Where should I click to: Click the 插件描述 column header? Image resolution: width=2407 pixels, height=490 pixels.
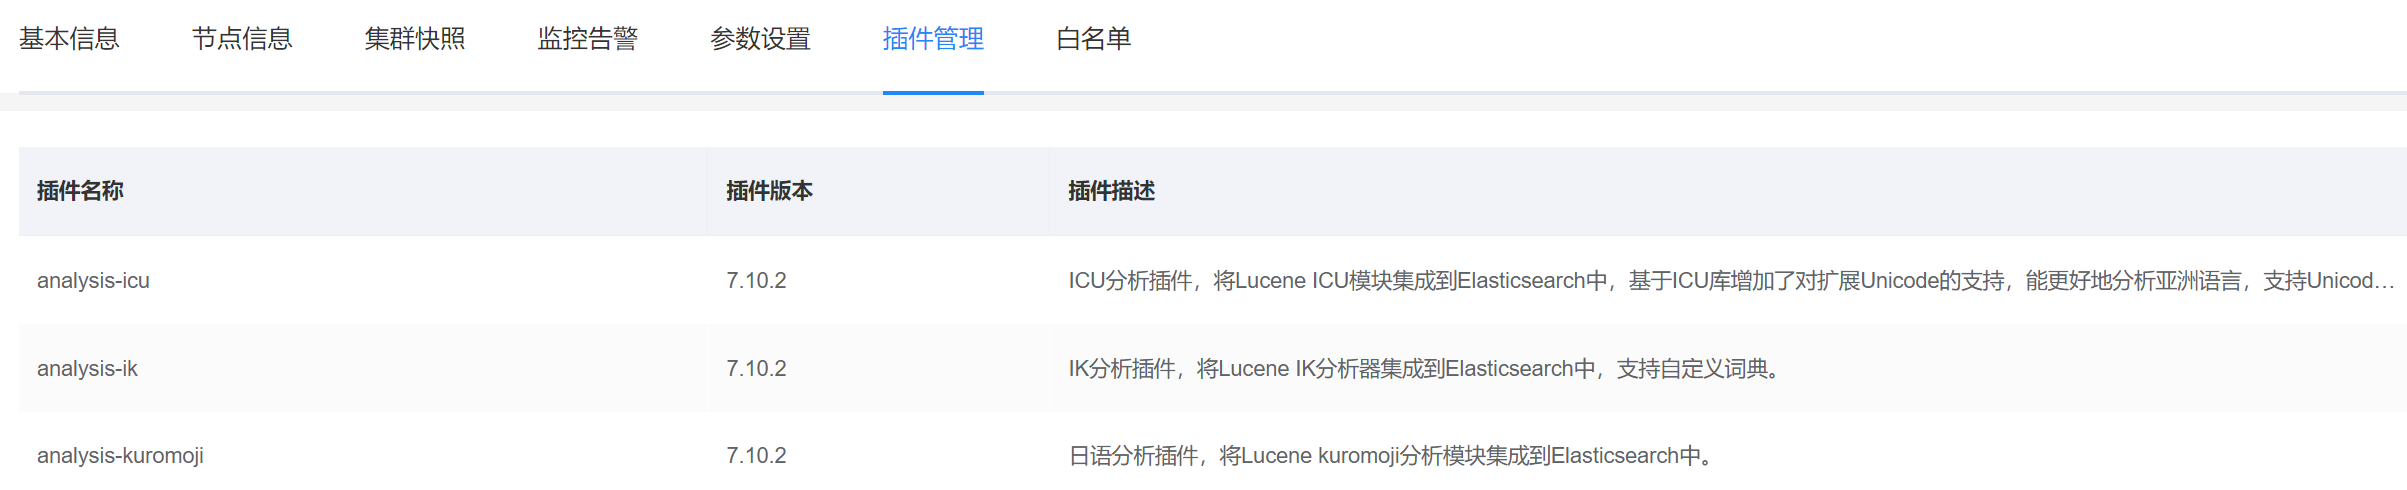tap(1111, 191)
